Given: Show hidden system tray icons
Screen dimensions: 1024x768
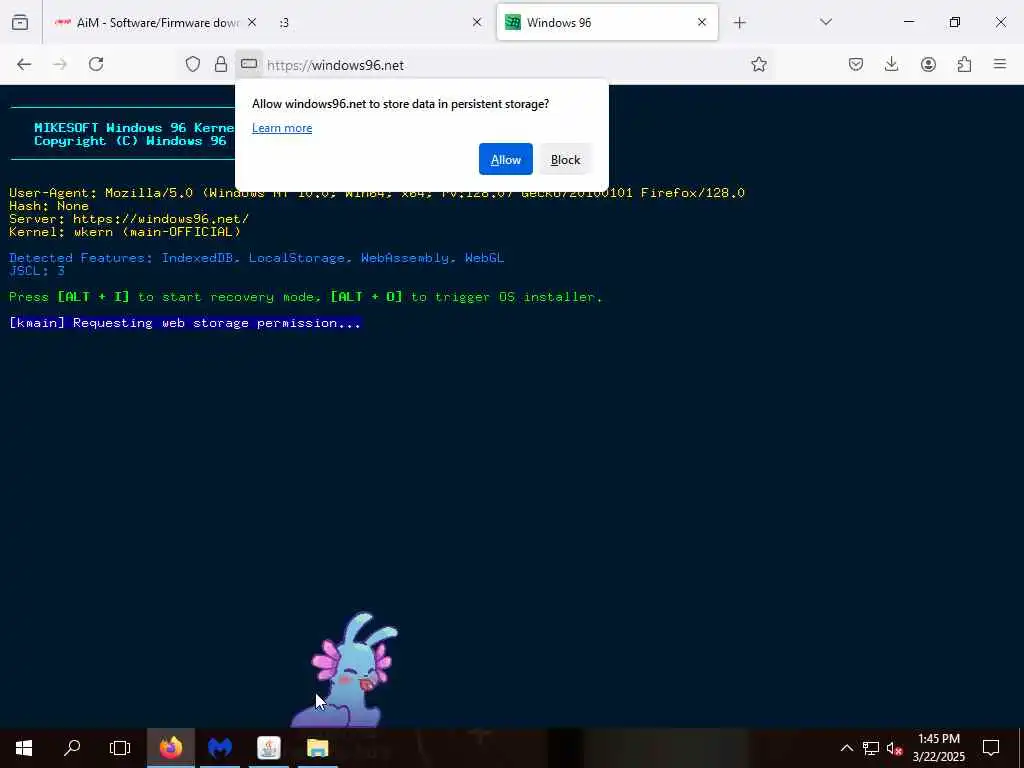Looking at the screenshot, I should [x=846, y=748].
